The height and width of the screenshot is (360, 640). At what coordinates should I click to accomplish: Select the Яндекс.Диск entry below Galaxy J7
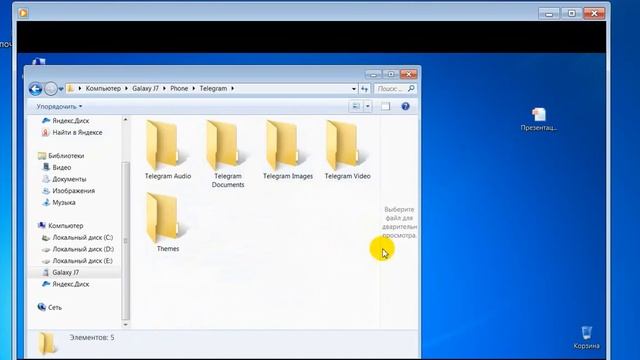[x=65, y=284]
